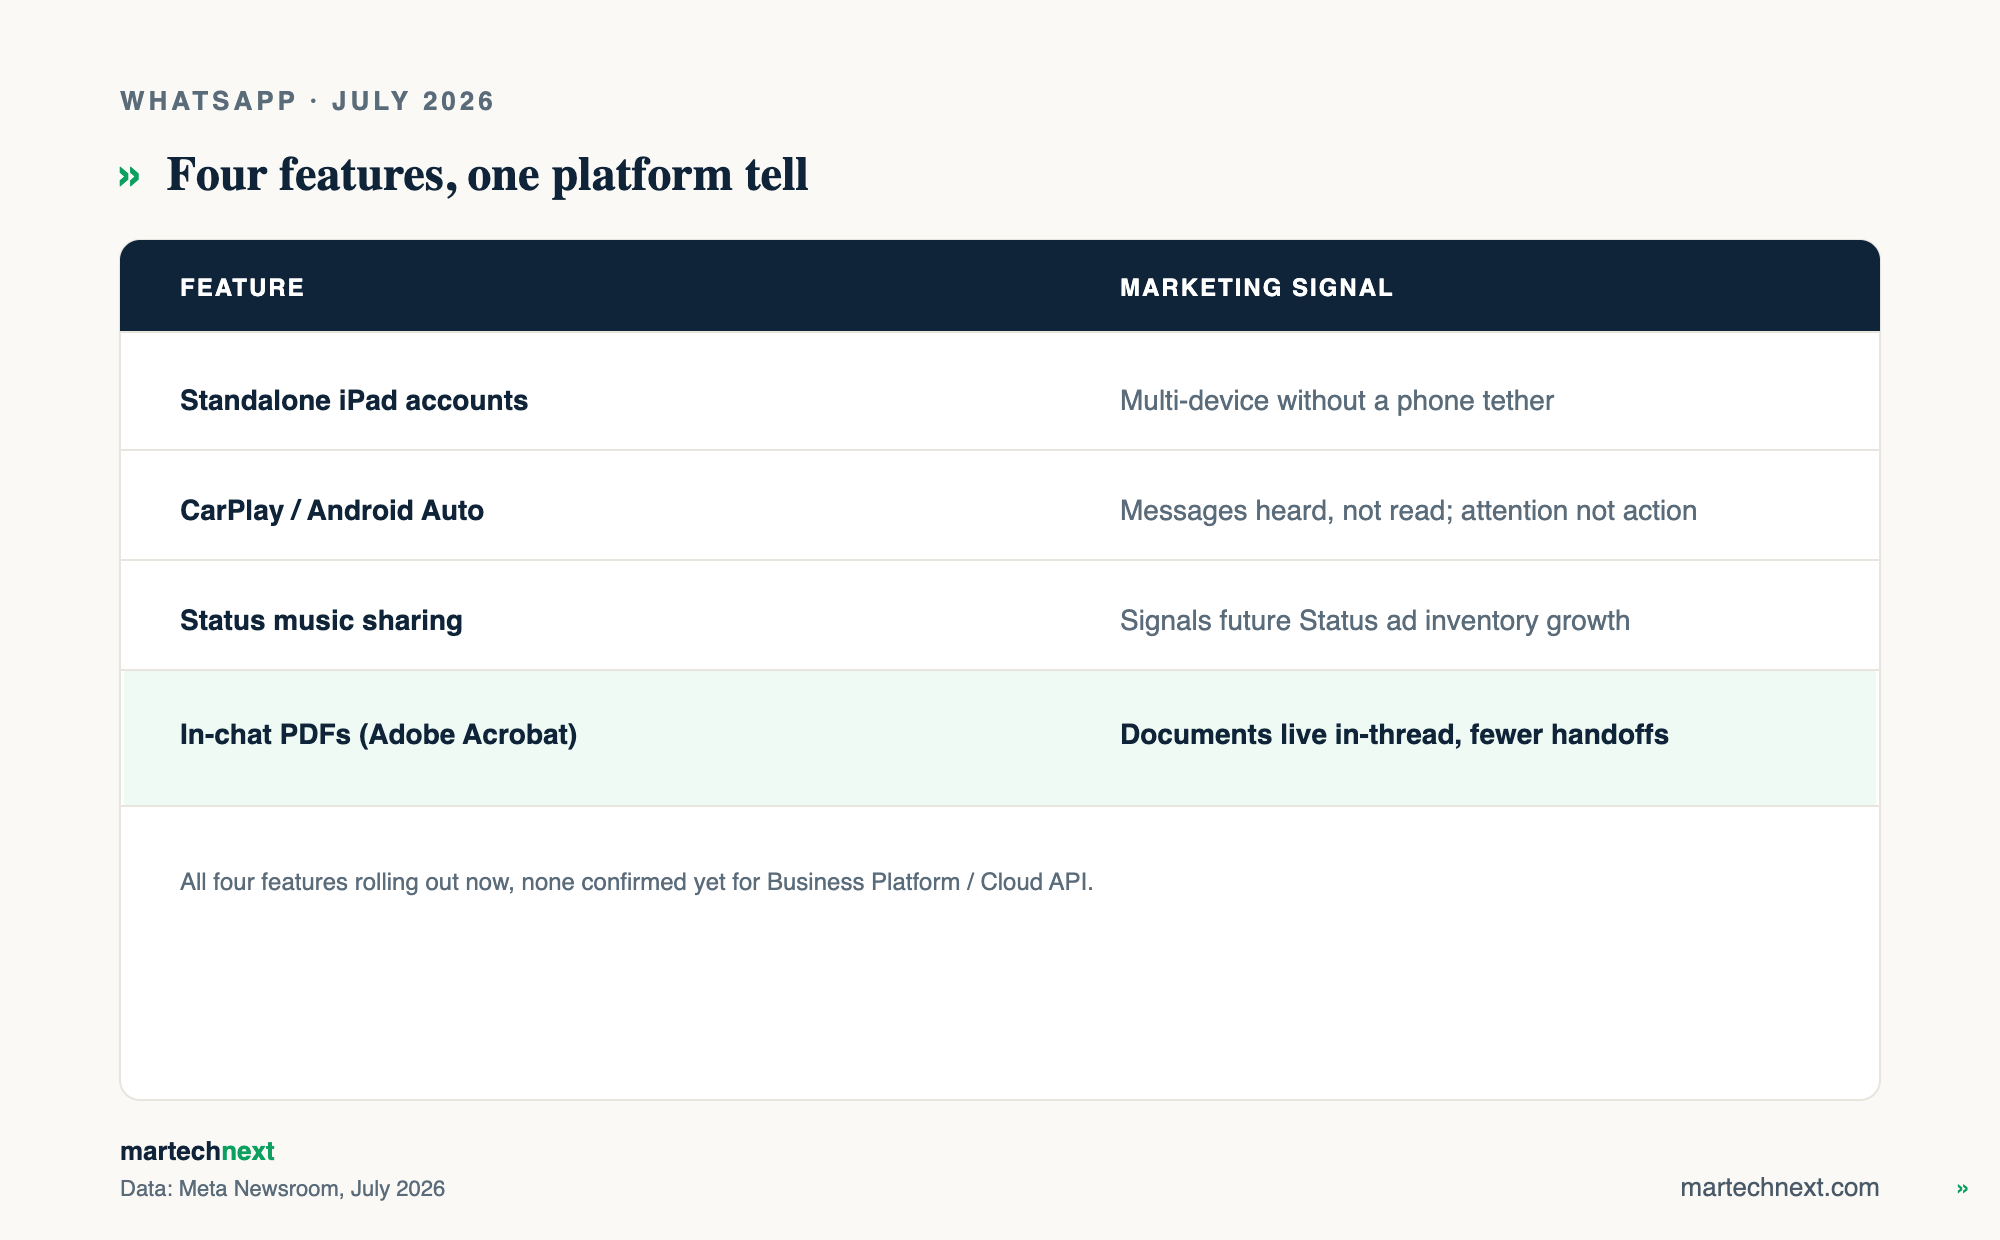
Task: Click the "MARKETING SIGNAL" column header
Action: 1256,287
